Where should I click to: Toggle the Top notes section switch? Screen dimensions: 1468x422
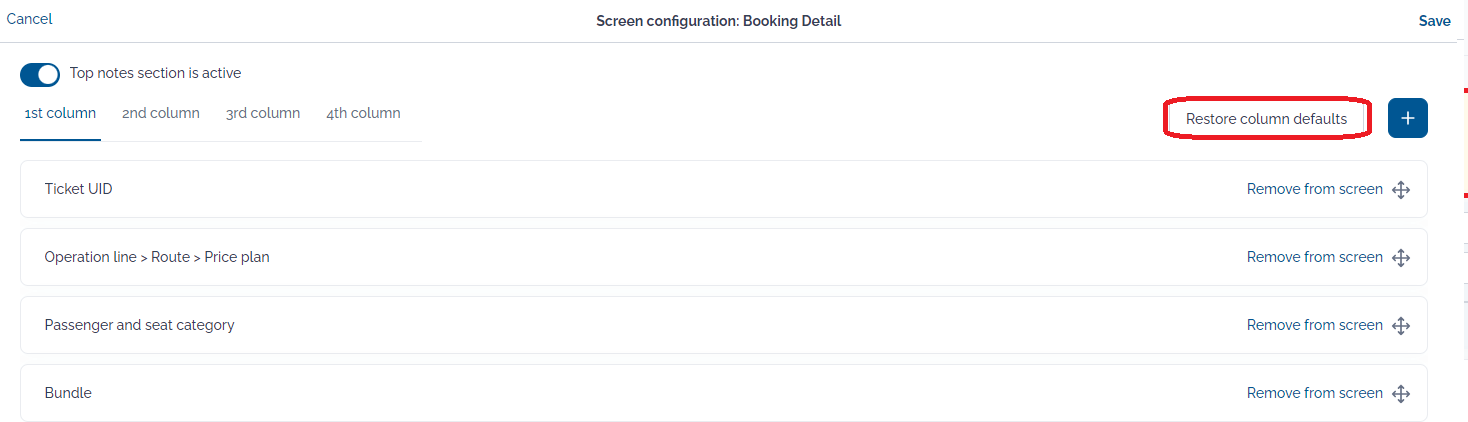pyautogui.click(x=40, y=74)
